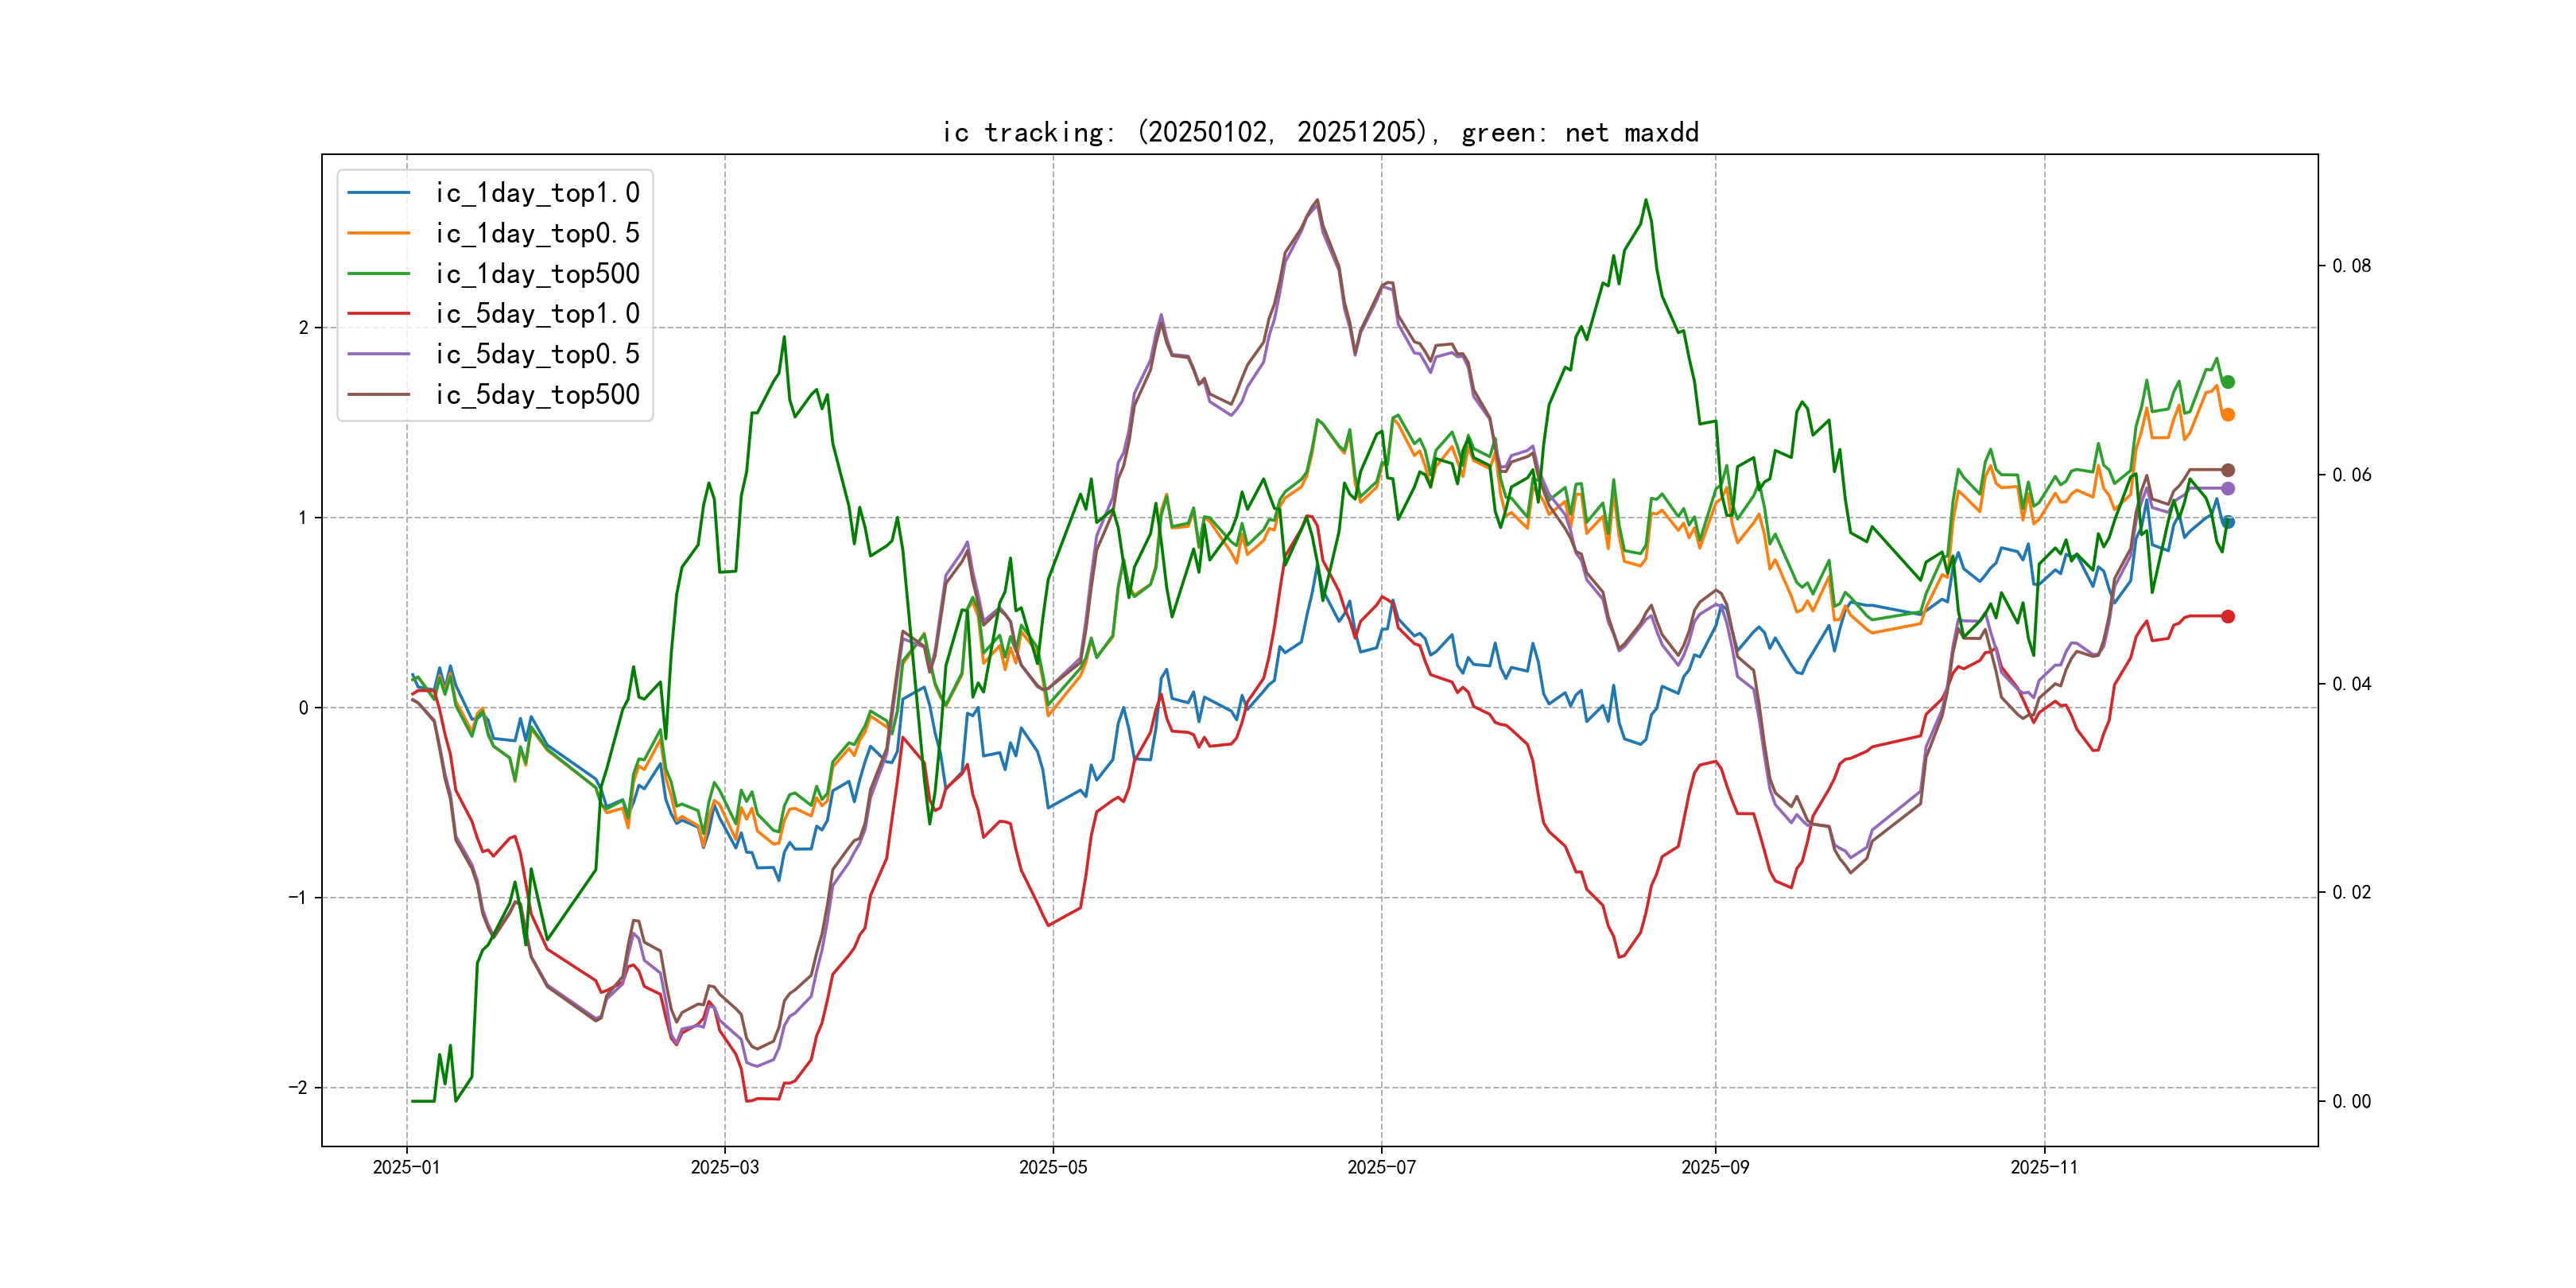Click the 2025-01 x-axis tick label
Image resolution: width=2576 pixels, height=1288 pixels.
click(406, 1167)
